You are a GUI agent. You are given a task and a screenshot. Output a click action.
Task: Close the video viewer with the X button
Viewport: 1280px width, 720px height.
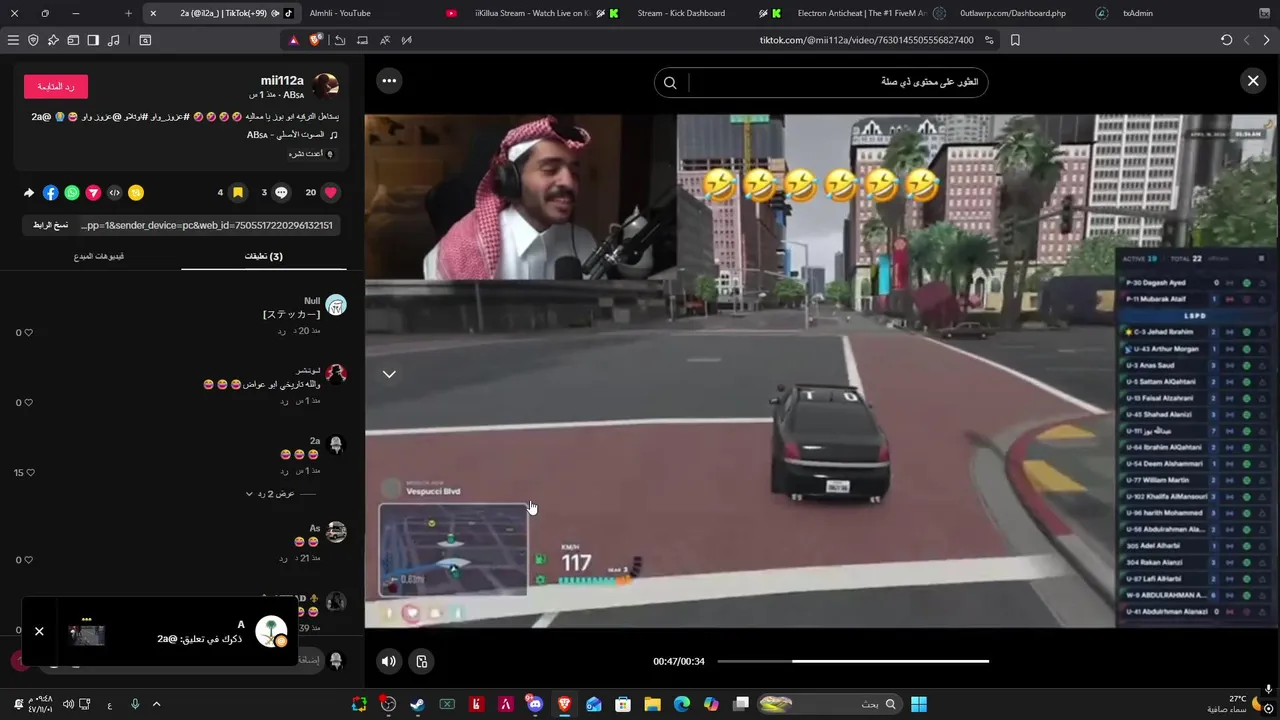[1253, 81]
